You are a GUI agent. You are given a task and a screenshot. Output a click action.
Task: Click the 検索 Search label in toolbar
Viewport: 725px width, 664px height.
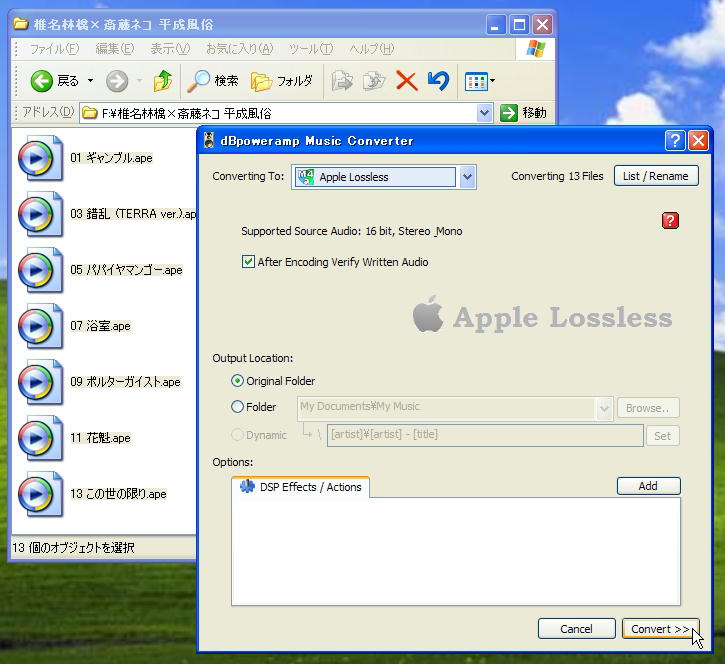click(x=227, y=81)
